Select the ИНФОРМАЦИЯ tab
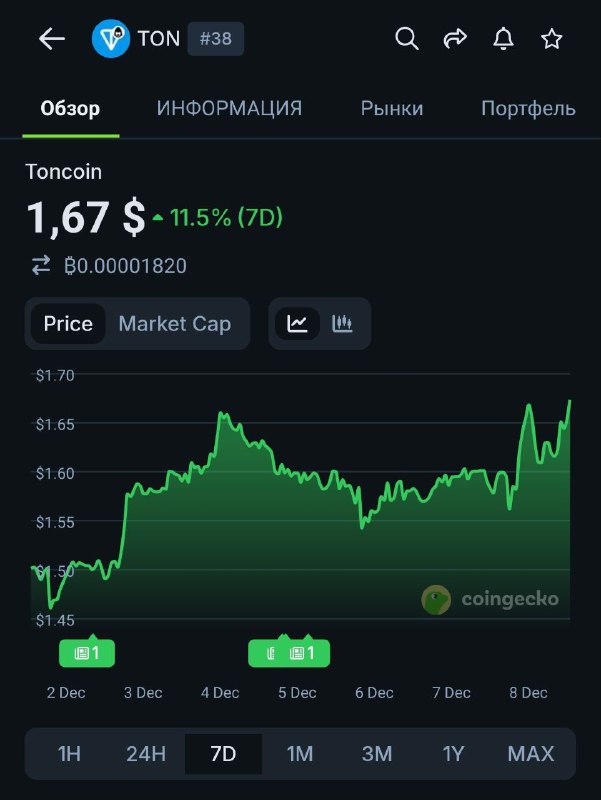 (x=228, y=108)
